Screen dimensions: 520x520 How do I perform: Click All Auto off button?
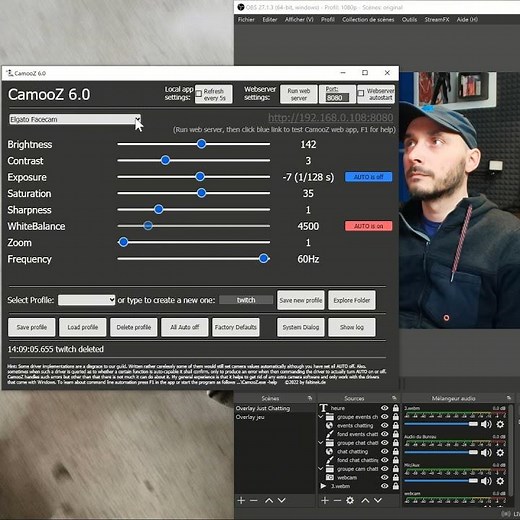185,327
